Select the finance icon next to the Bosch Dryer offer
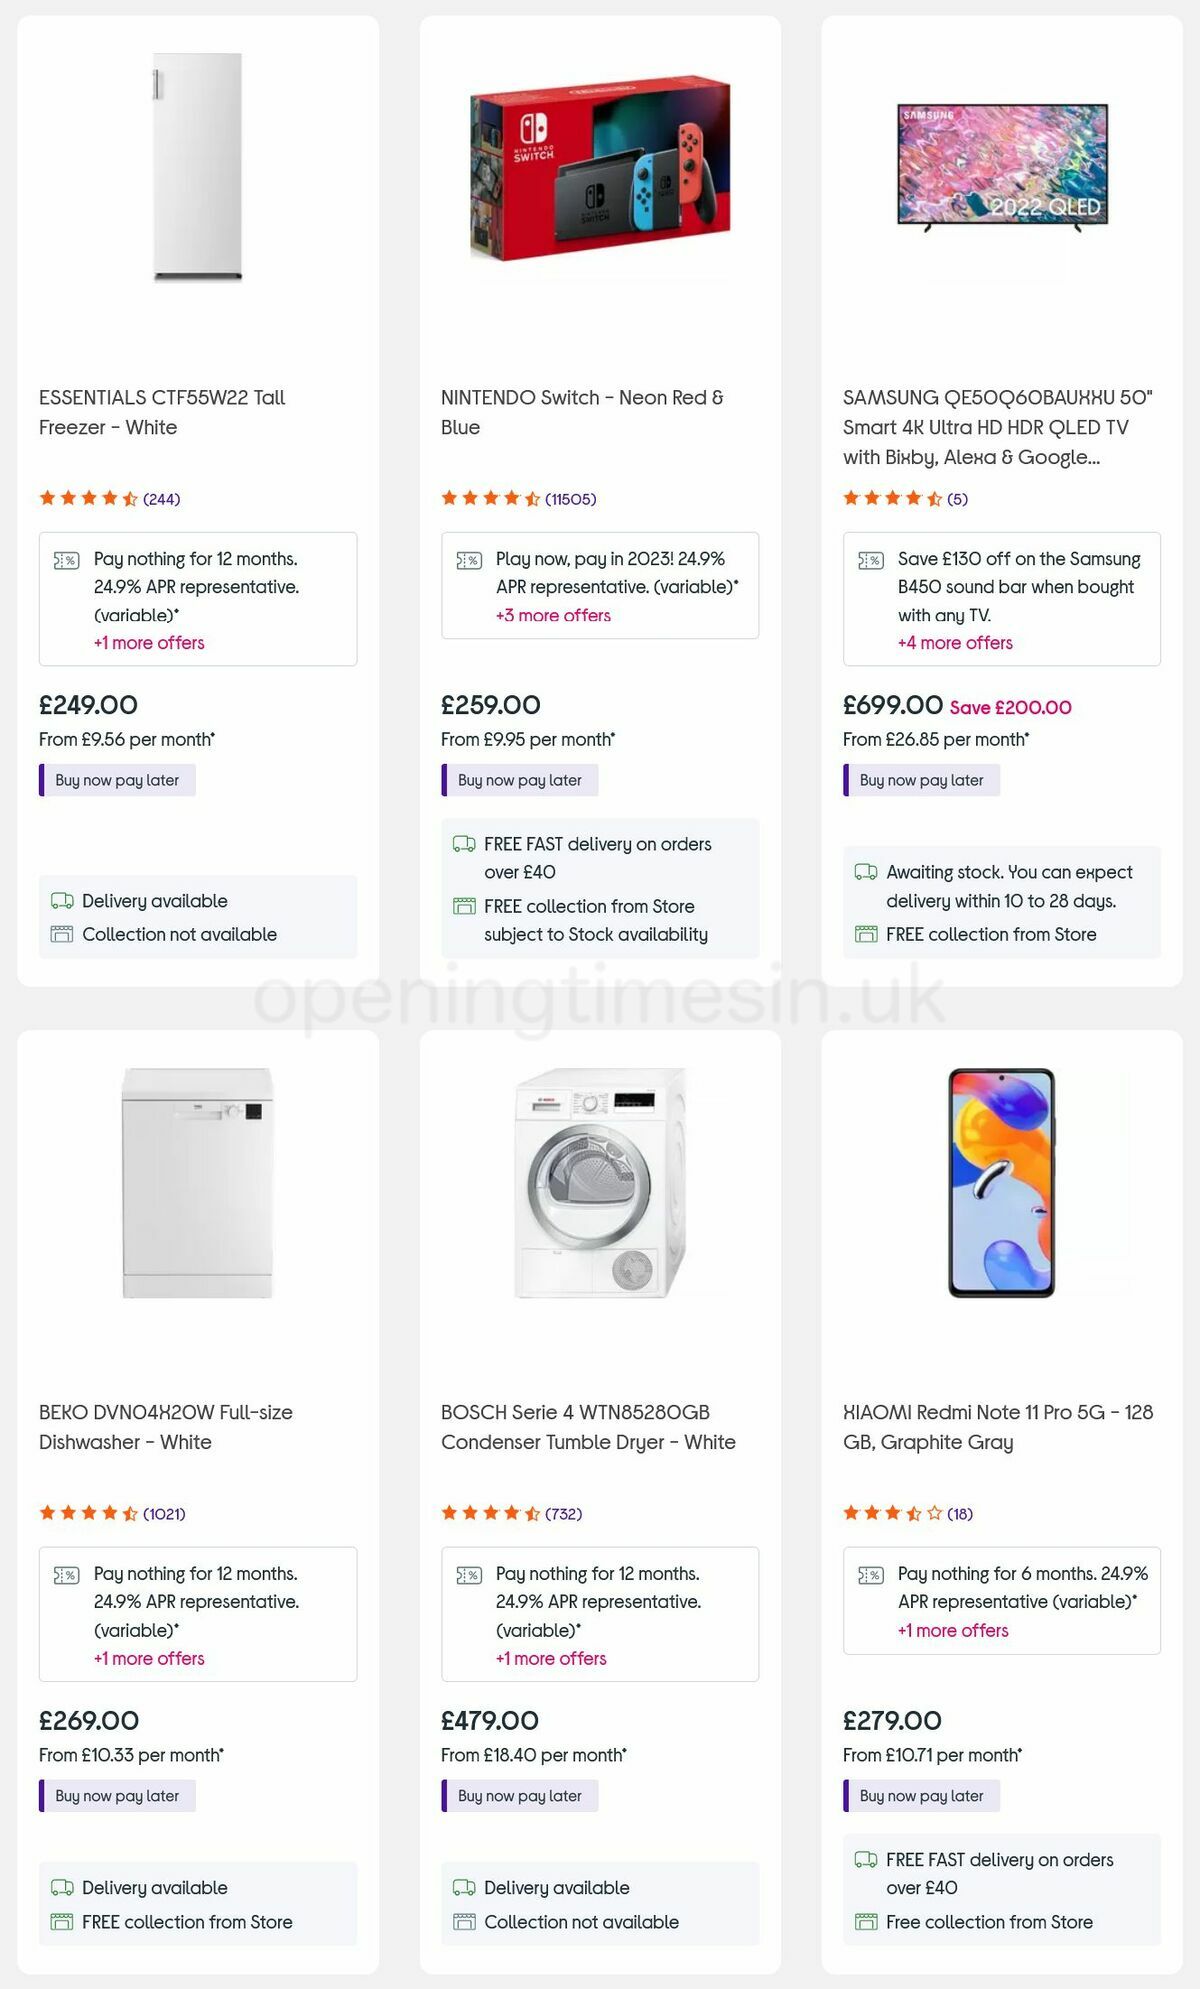This screenshot has width=1200, height=1989. pos(469,1573)
